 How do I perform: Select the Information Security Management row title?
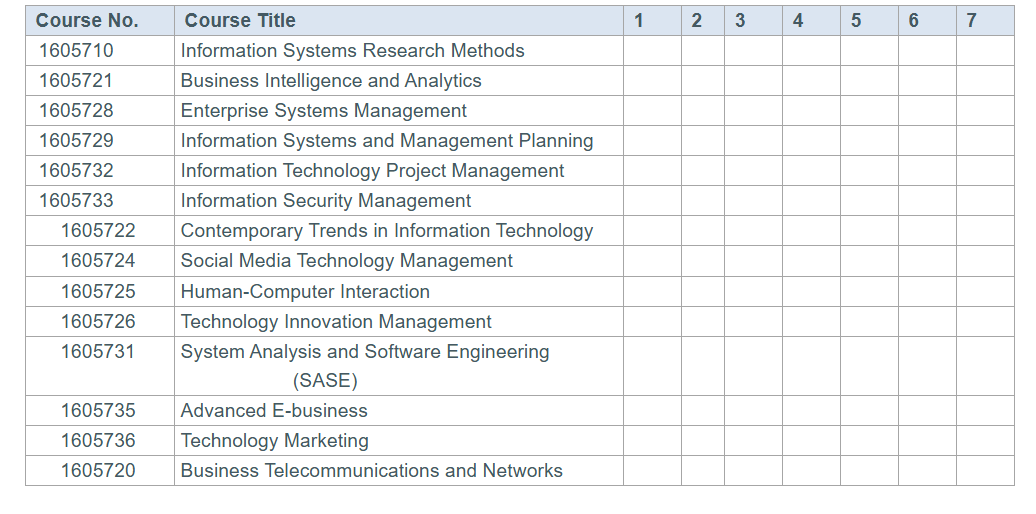point(326,201)
